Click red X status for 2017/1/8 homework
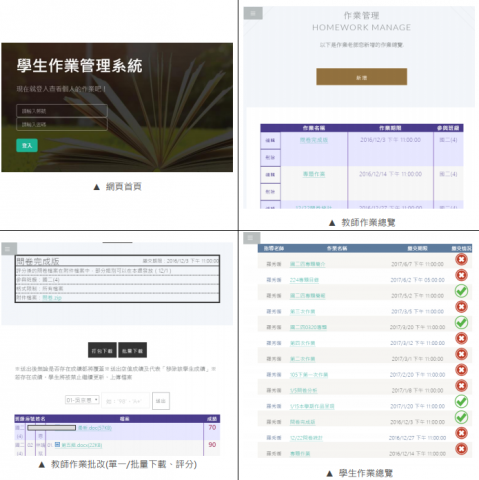This screenshot has height=480, width=479. point(461,386)
